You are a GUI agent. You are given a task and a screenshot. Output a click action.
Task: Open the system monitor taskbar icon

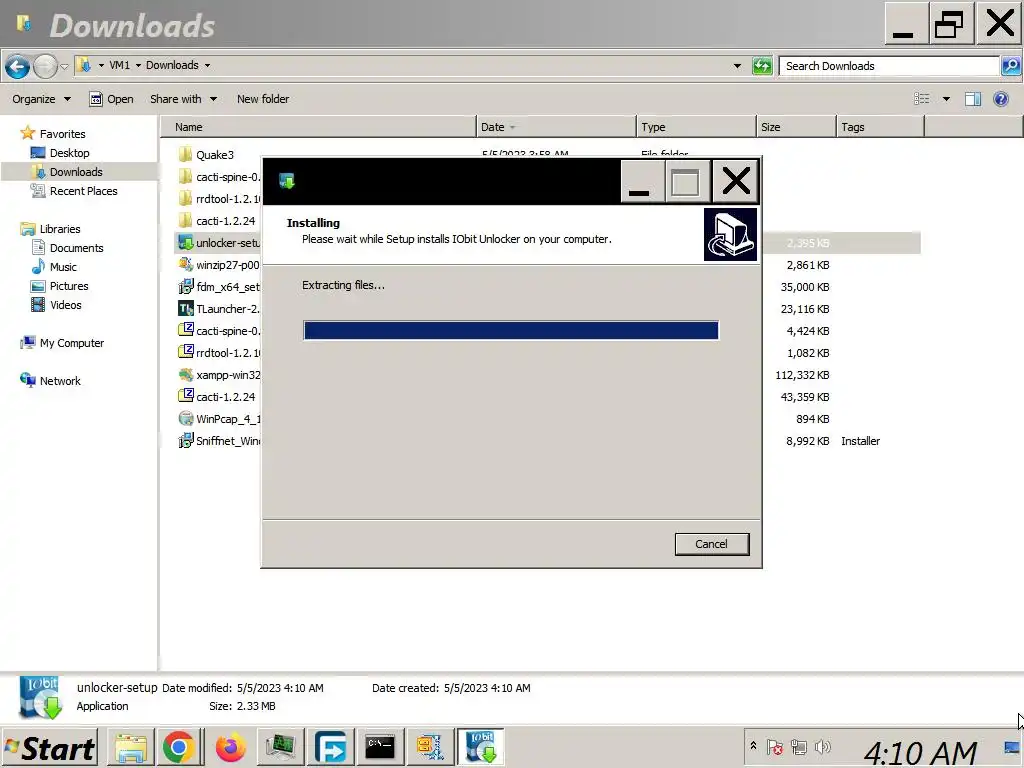(280, 747)
